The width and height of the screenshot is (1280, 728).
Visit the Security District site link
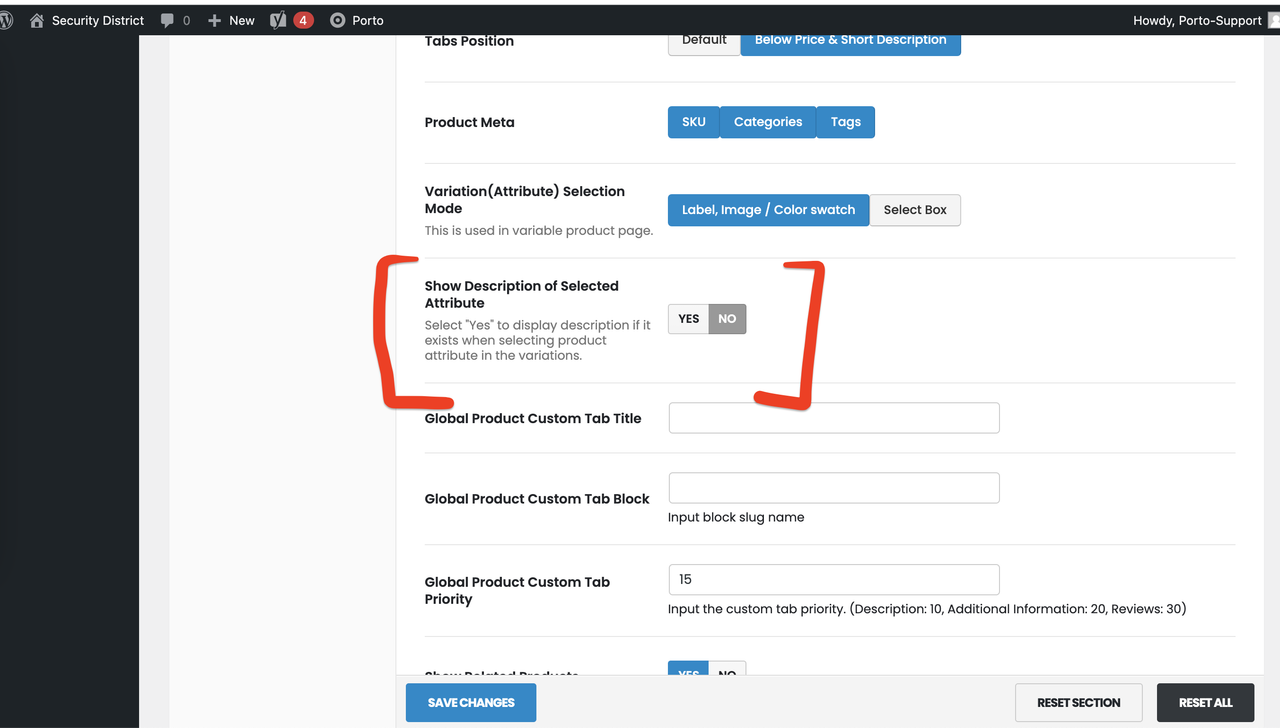(98, 20)
